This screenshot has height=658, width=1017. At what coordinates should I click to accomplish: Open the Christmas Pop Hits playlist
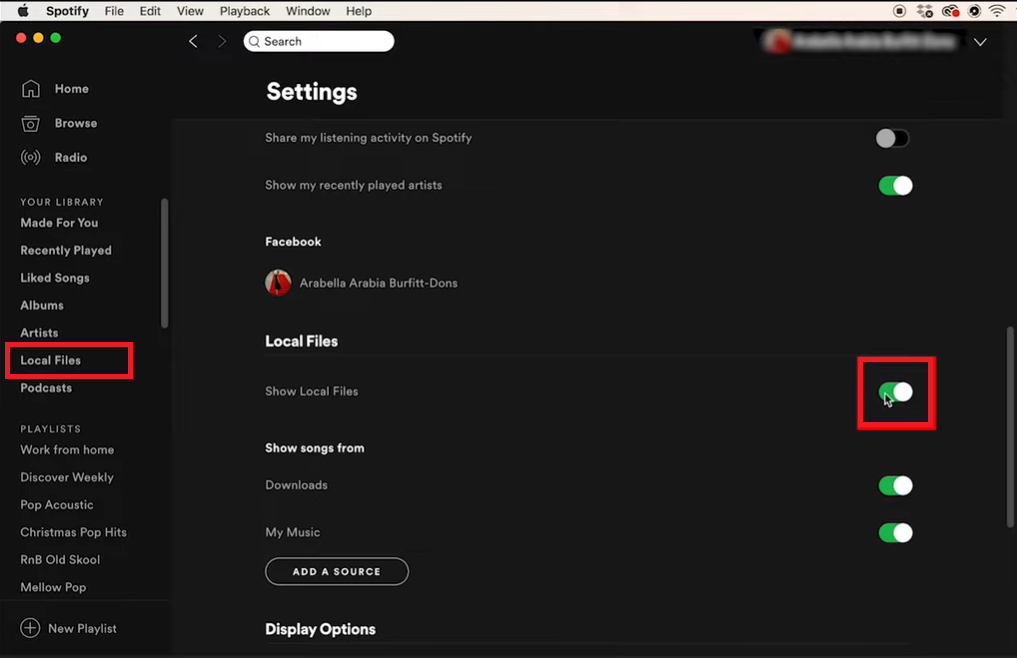click(73, 532)
